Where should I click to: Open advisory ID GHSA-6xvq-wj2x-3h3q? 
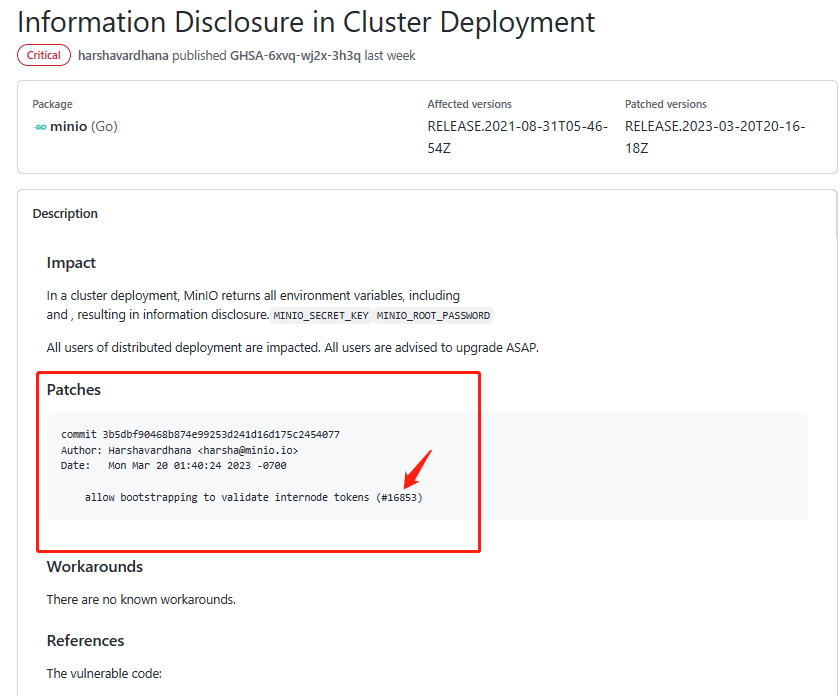(x=295, y=56)
